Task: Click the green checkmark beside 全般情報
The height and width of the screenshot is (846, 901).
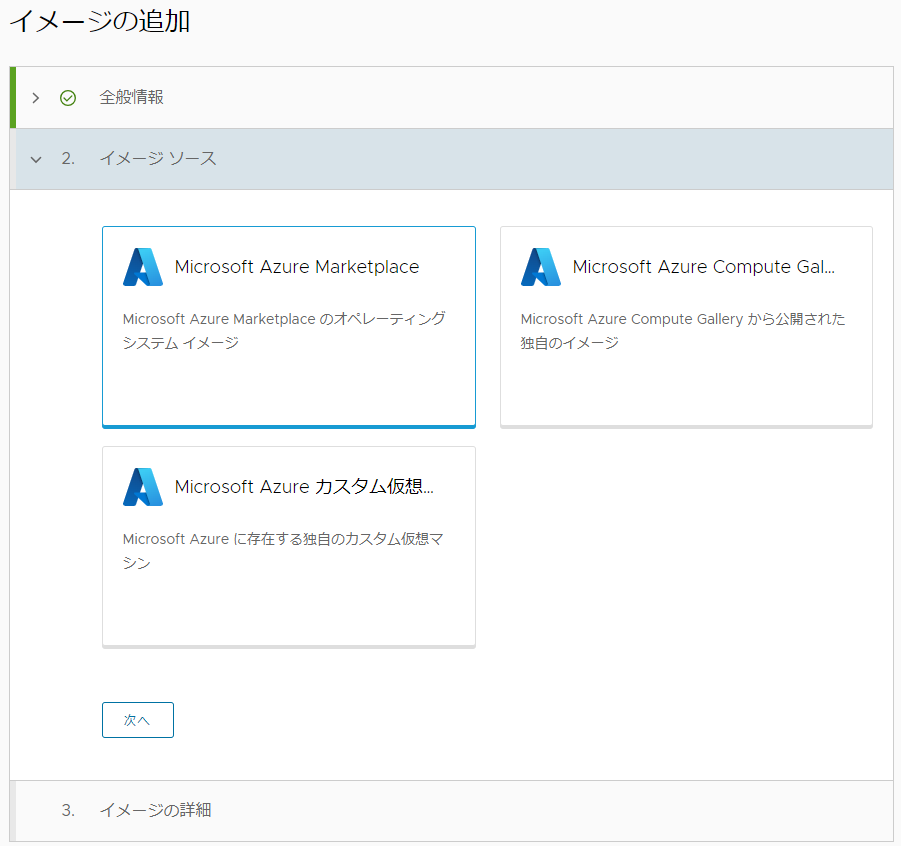Action: (68, 98)
